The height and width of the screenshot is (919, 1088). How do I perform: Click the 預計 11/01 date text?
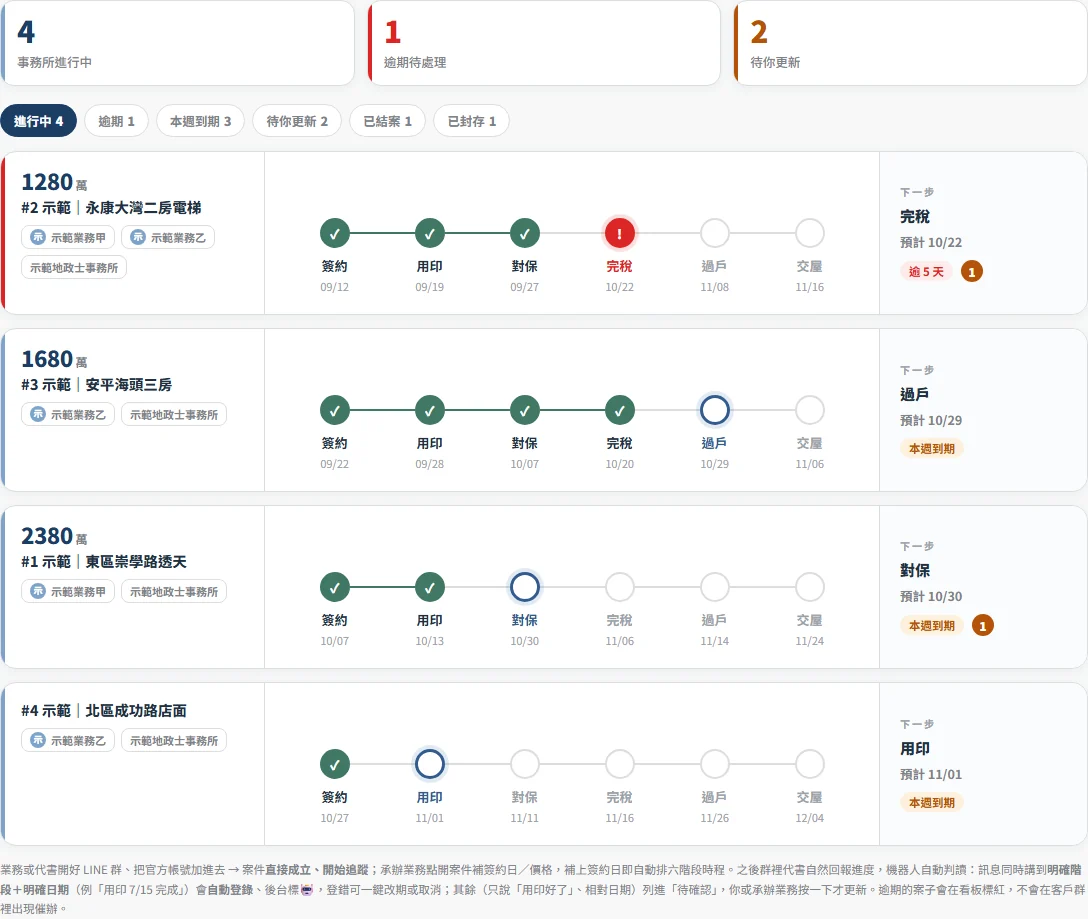(931, 775)
